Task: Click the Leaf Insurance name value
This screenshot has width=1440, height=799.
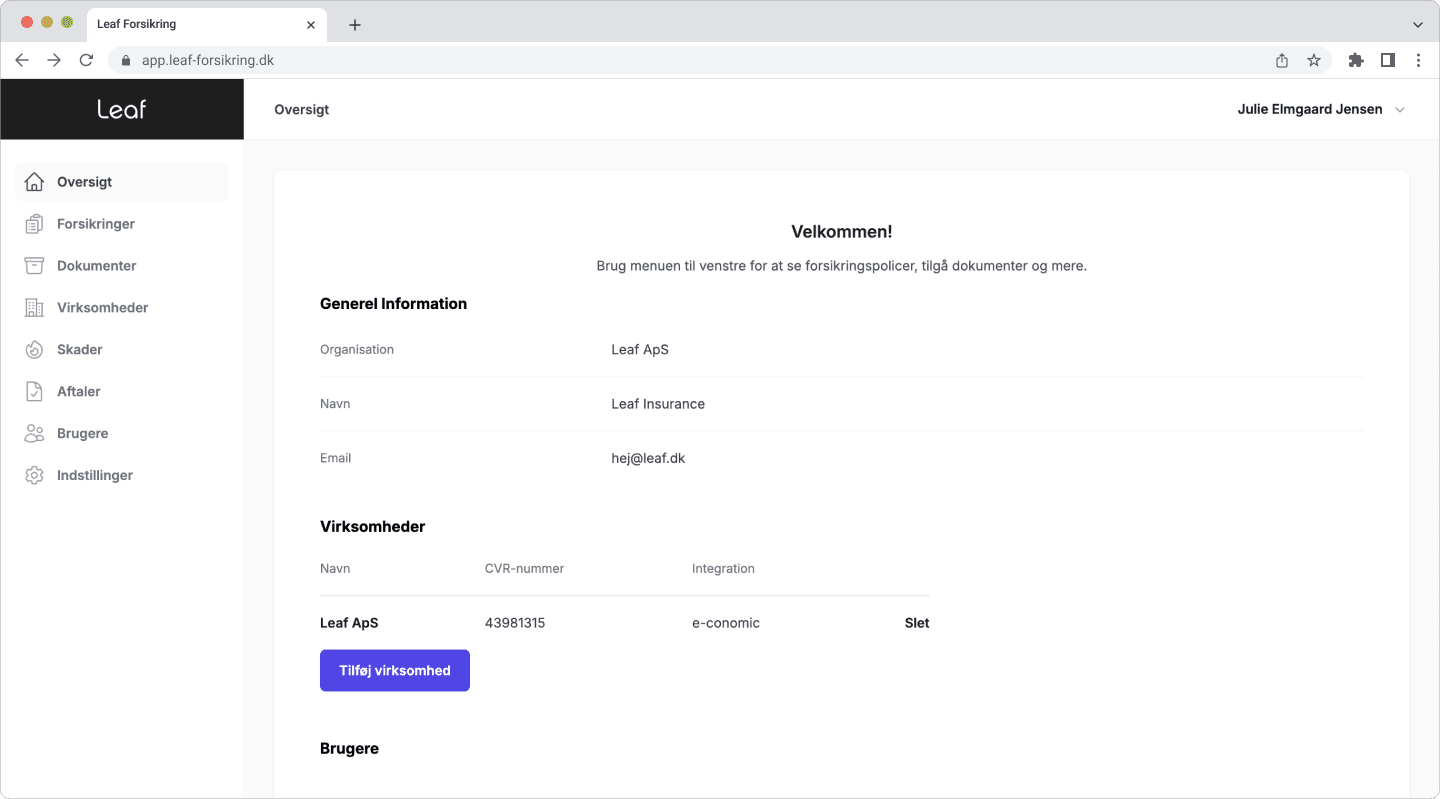Action: click(x=658, y=404)
